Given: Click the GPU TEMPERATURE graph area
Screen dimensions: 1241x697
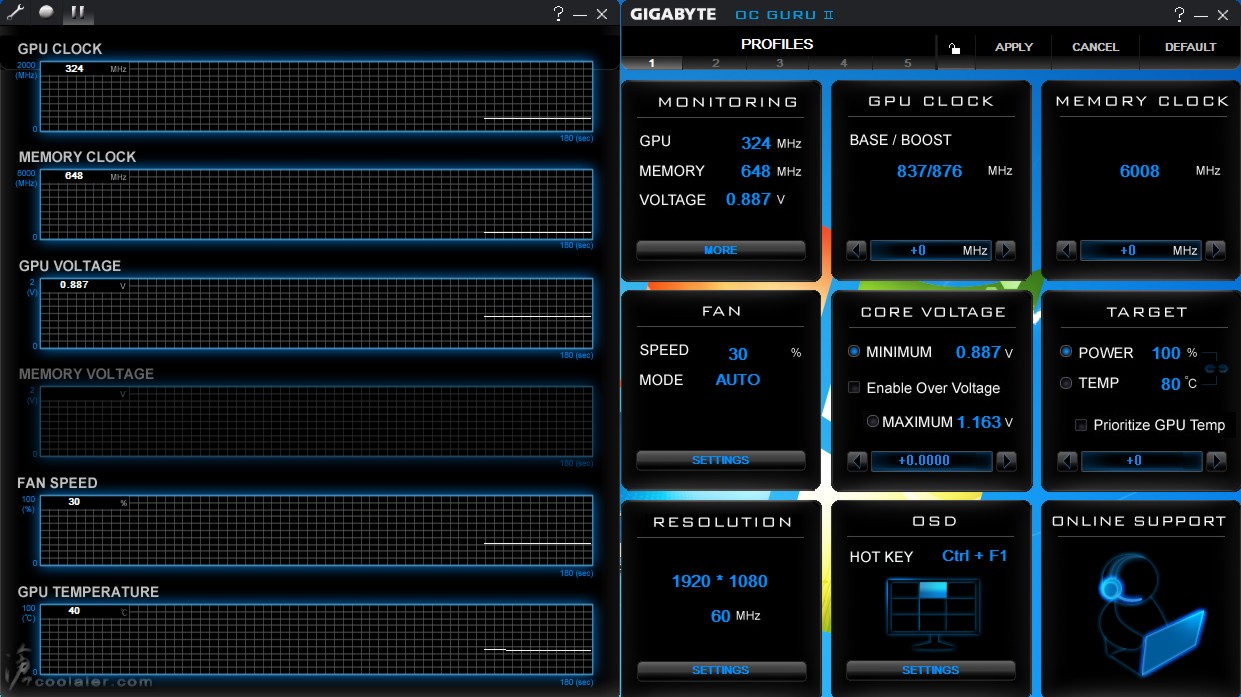Looking at the screenshot, I should pos(316,639).
